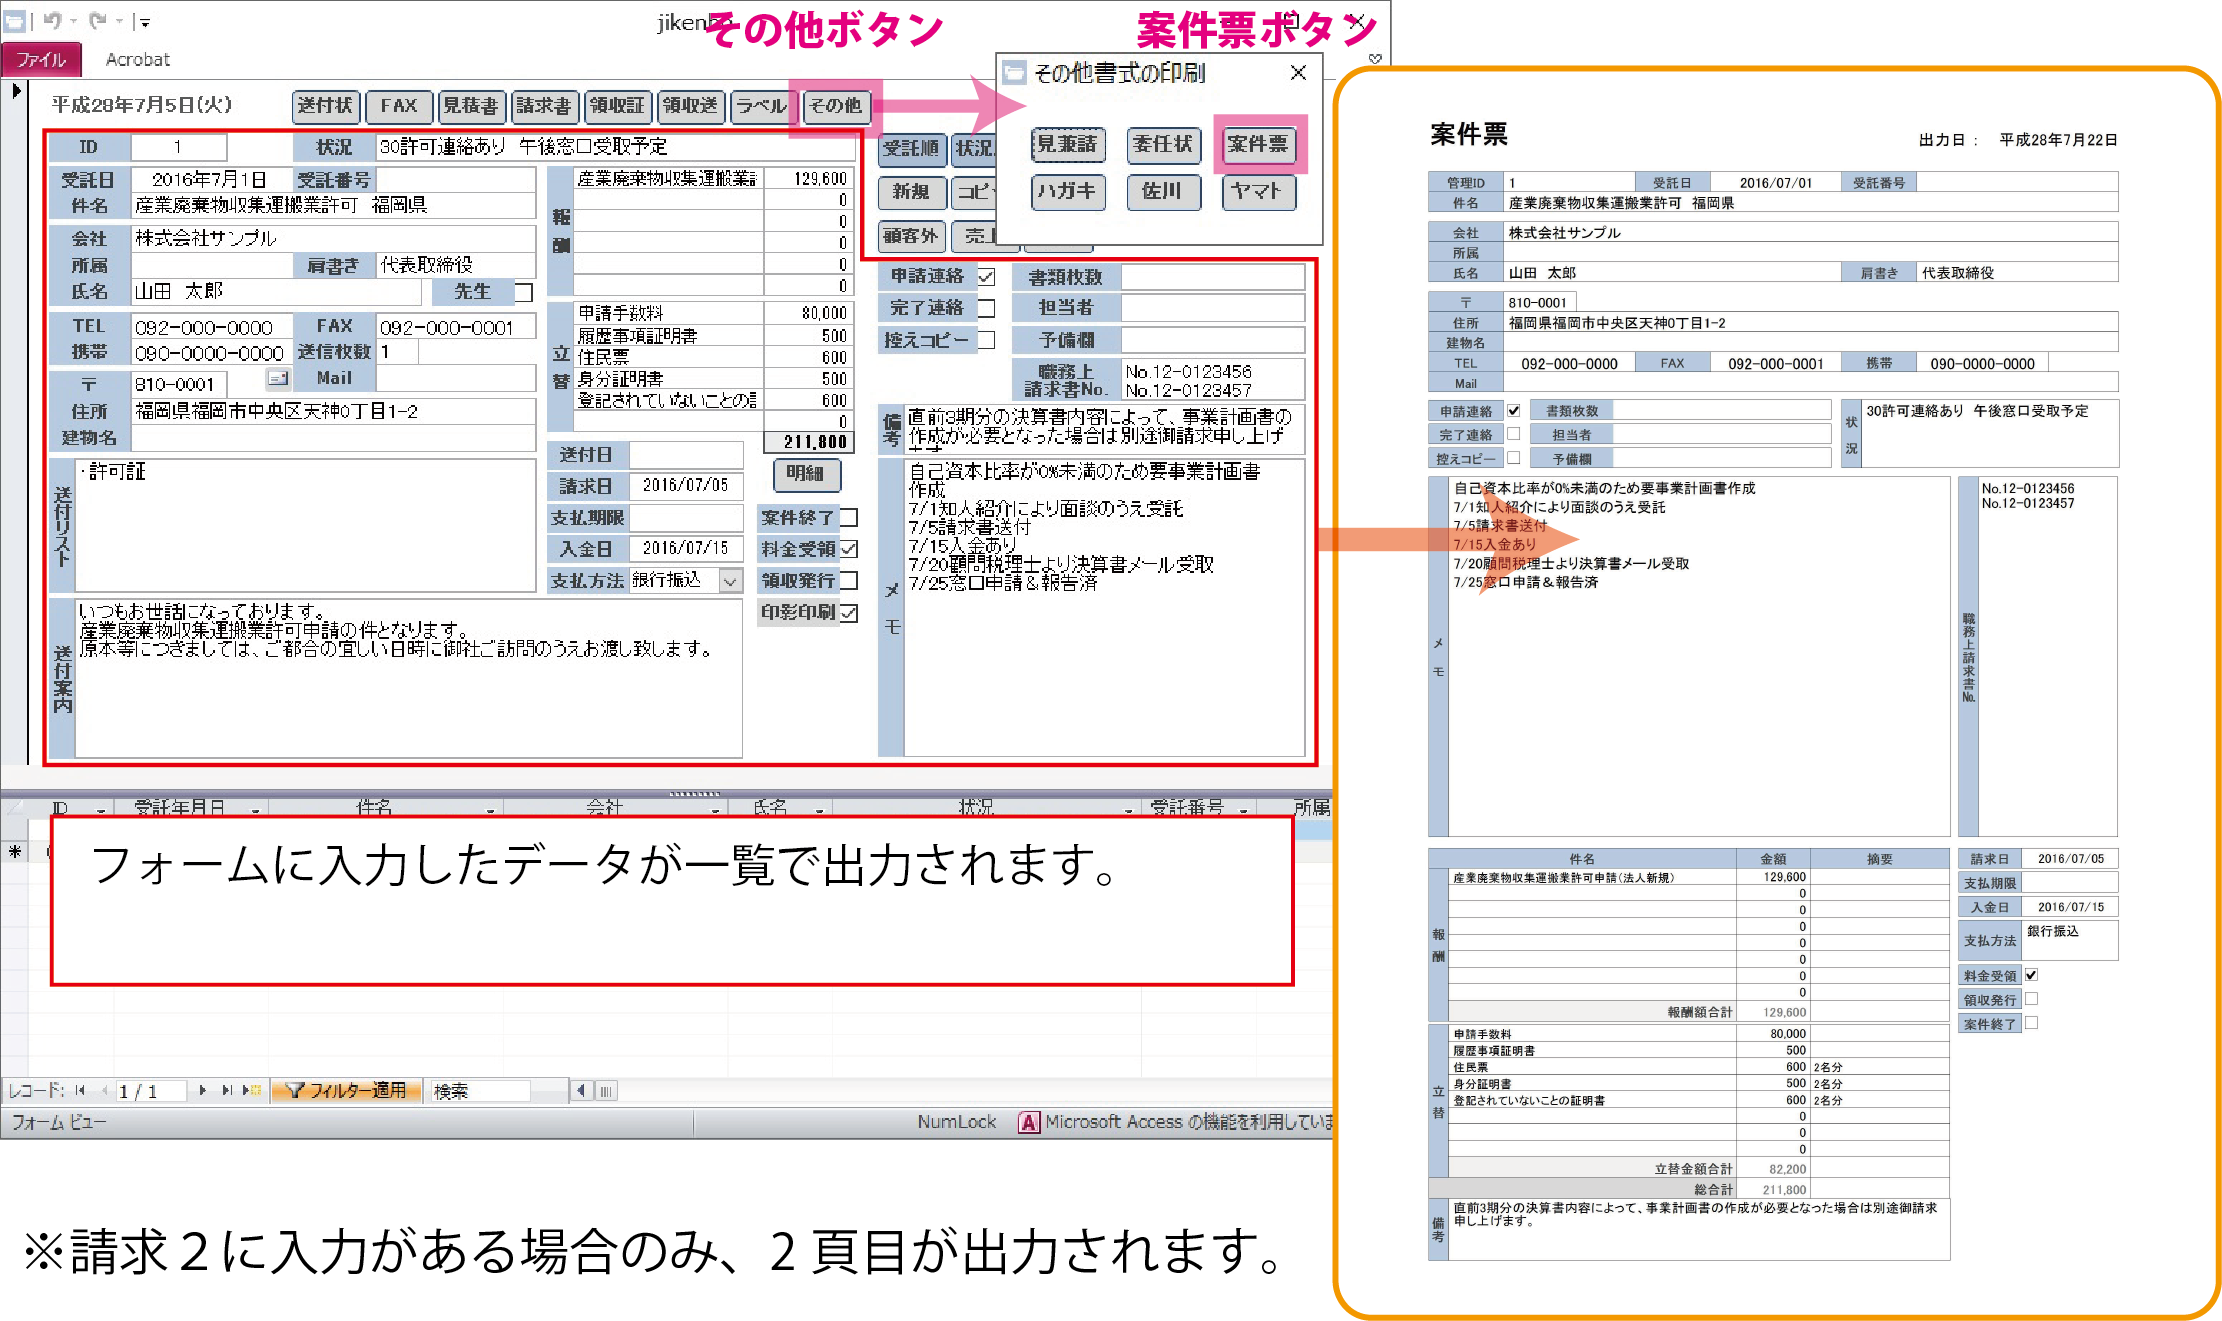Click the 検索 search box

tap(479, 1091)
